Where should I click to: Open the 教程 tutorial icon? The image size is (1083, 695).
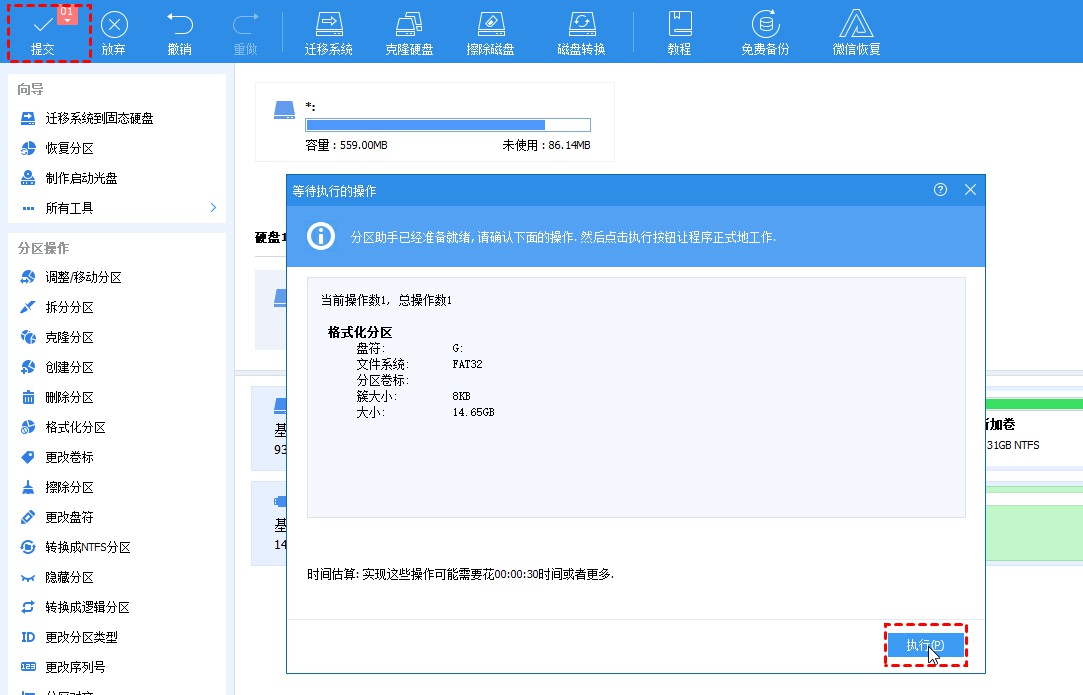tap(680, 31)
